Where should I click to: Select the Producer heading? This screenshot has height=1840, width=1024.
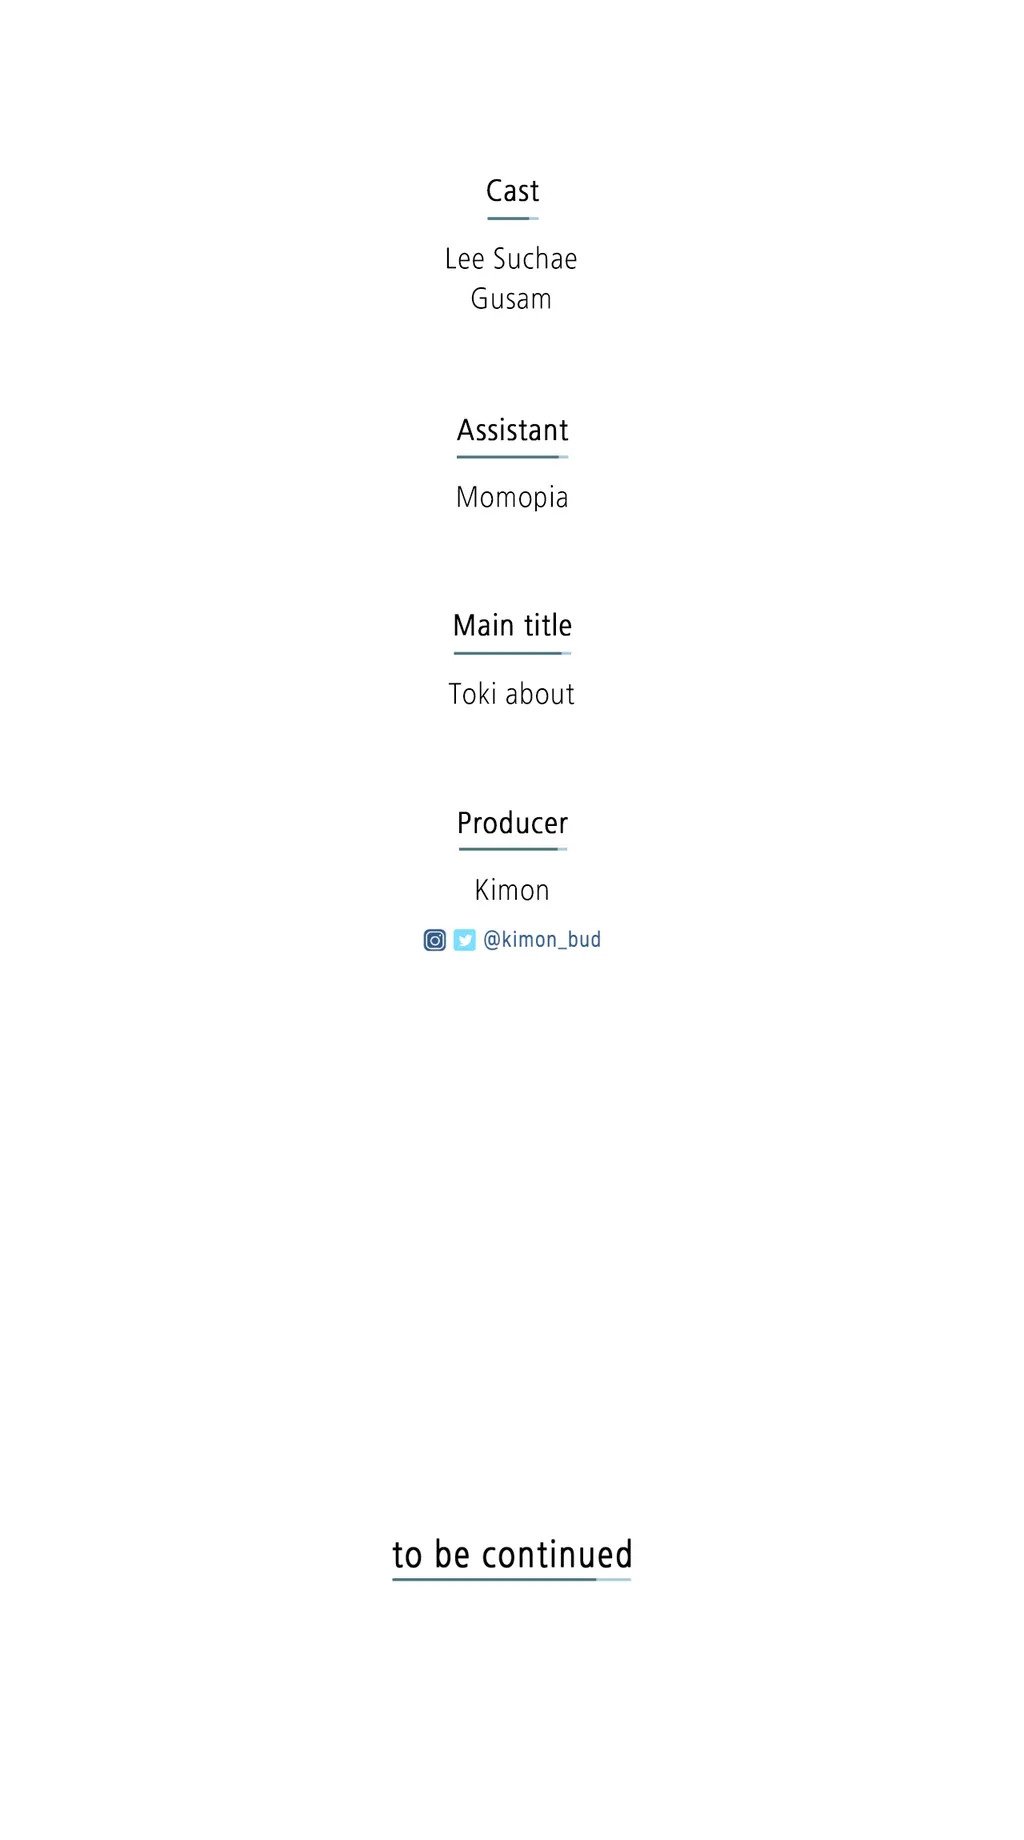[x=512, y=823]
